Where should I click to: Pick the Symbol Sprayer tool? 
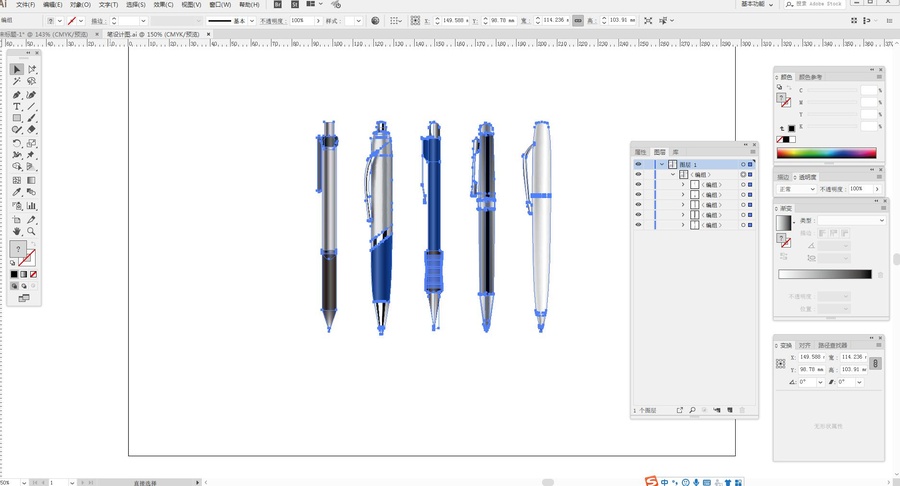17,205
